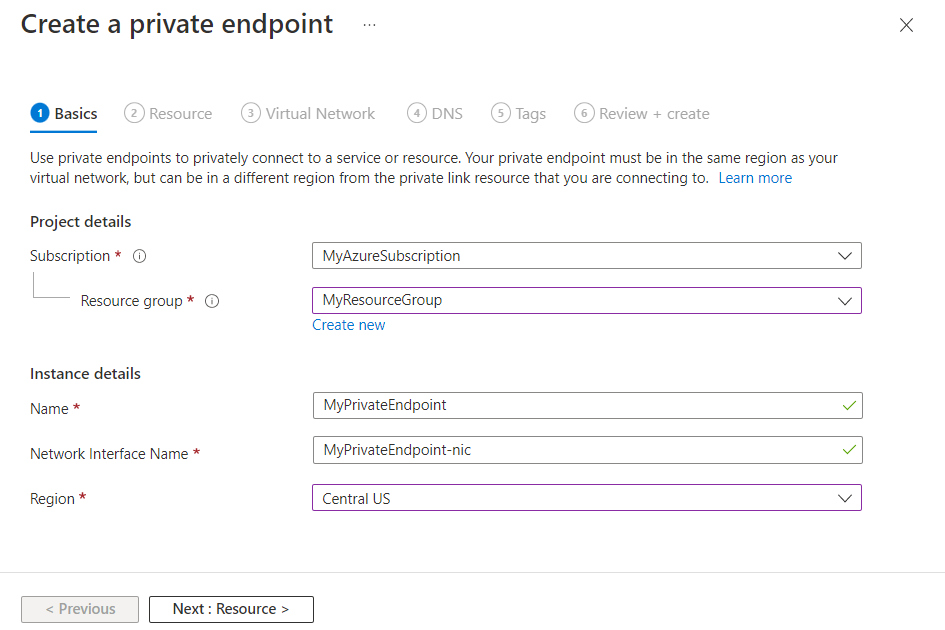Open the Learn more link
Viewport: 945px width, 630px height.
[x=754, y=177]
